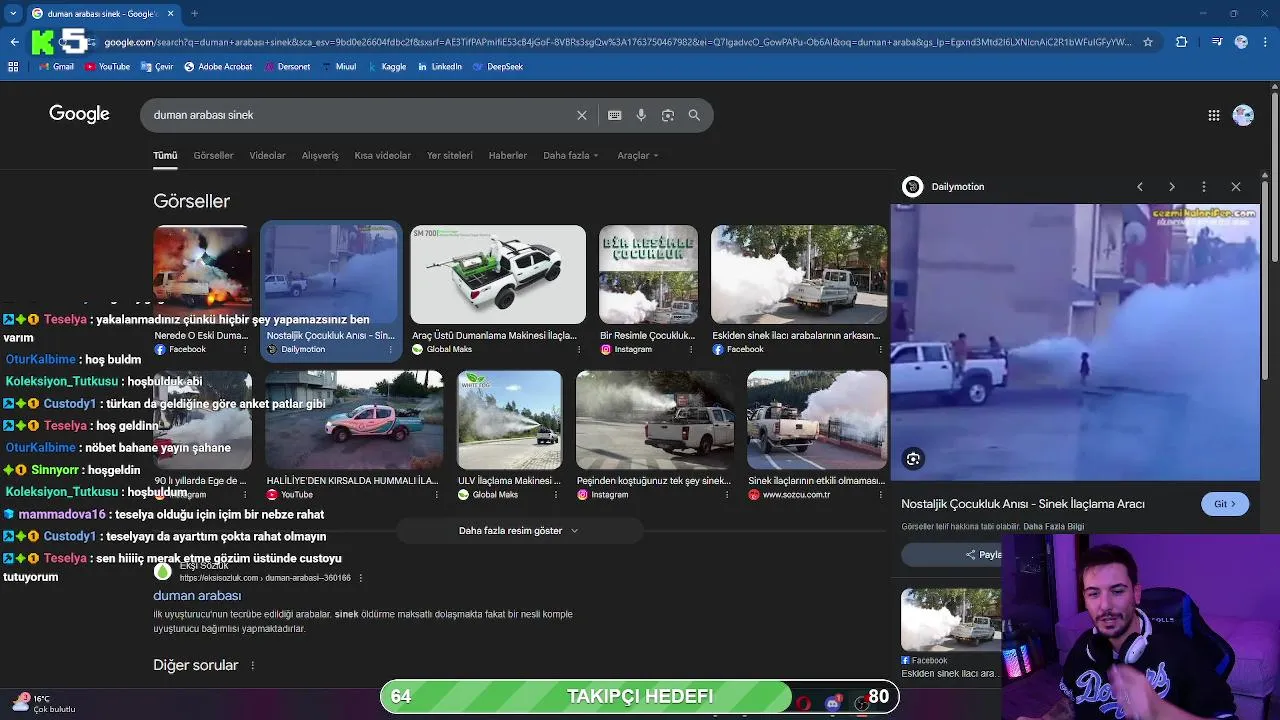Expand Daha fazla resim göster
This screenshot has height=720, width=1280.
tap(518, 531)
